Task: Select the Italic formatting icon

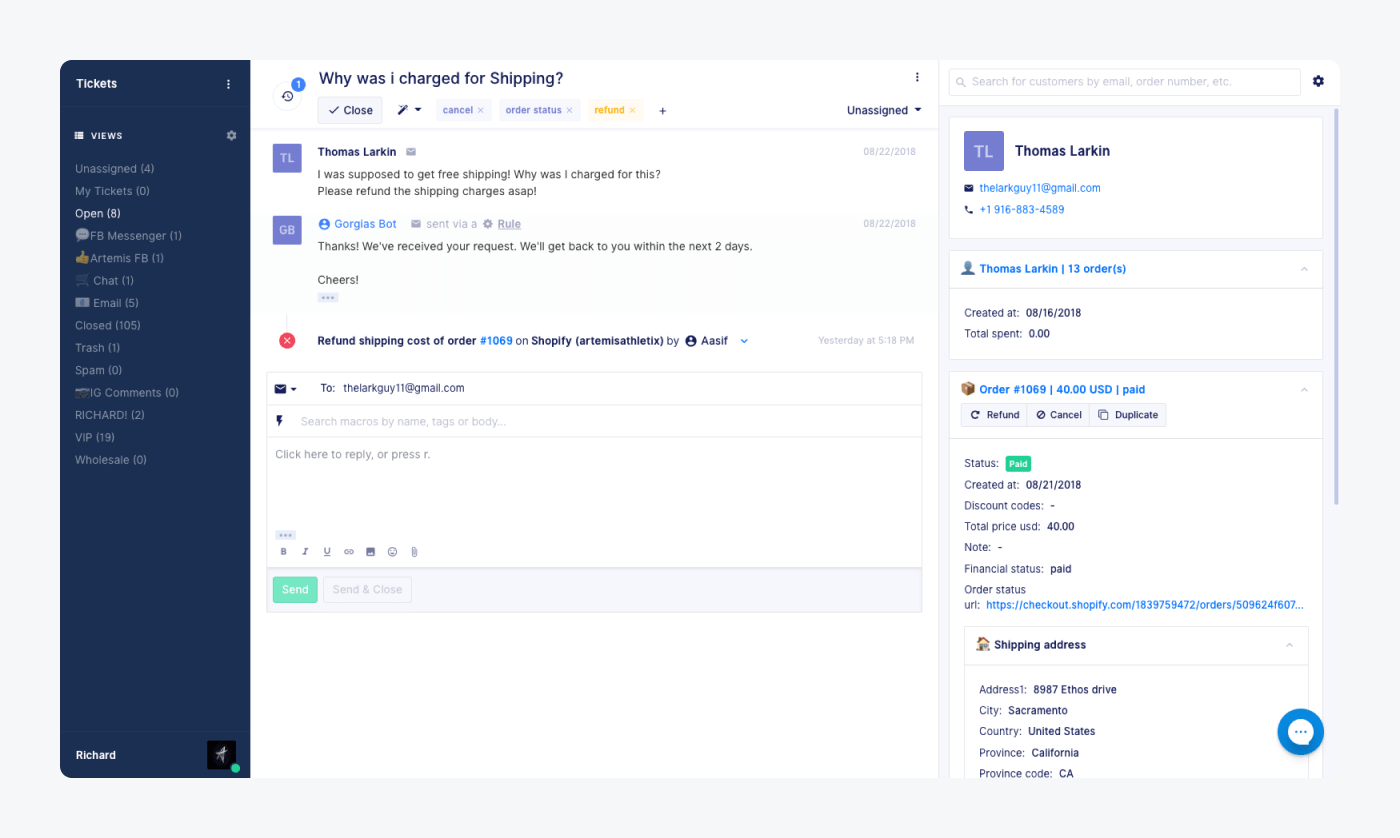Action: pos(305,551)
